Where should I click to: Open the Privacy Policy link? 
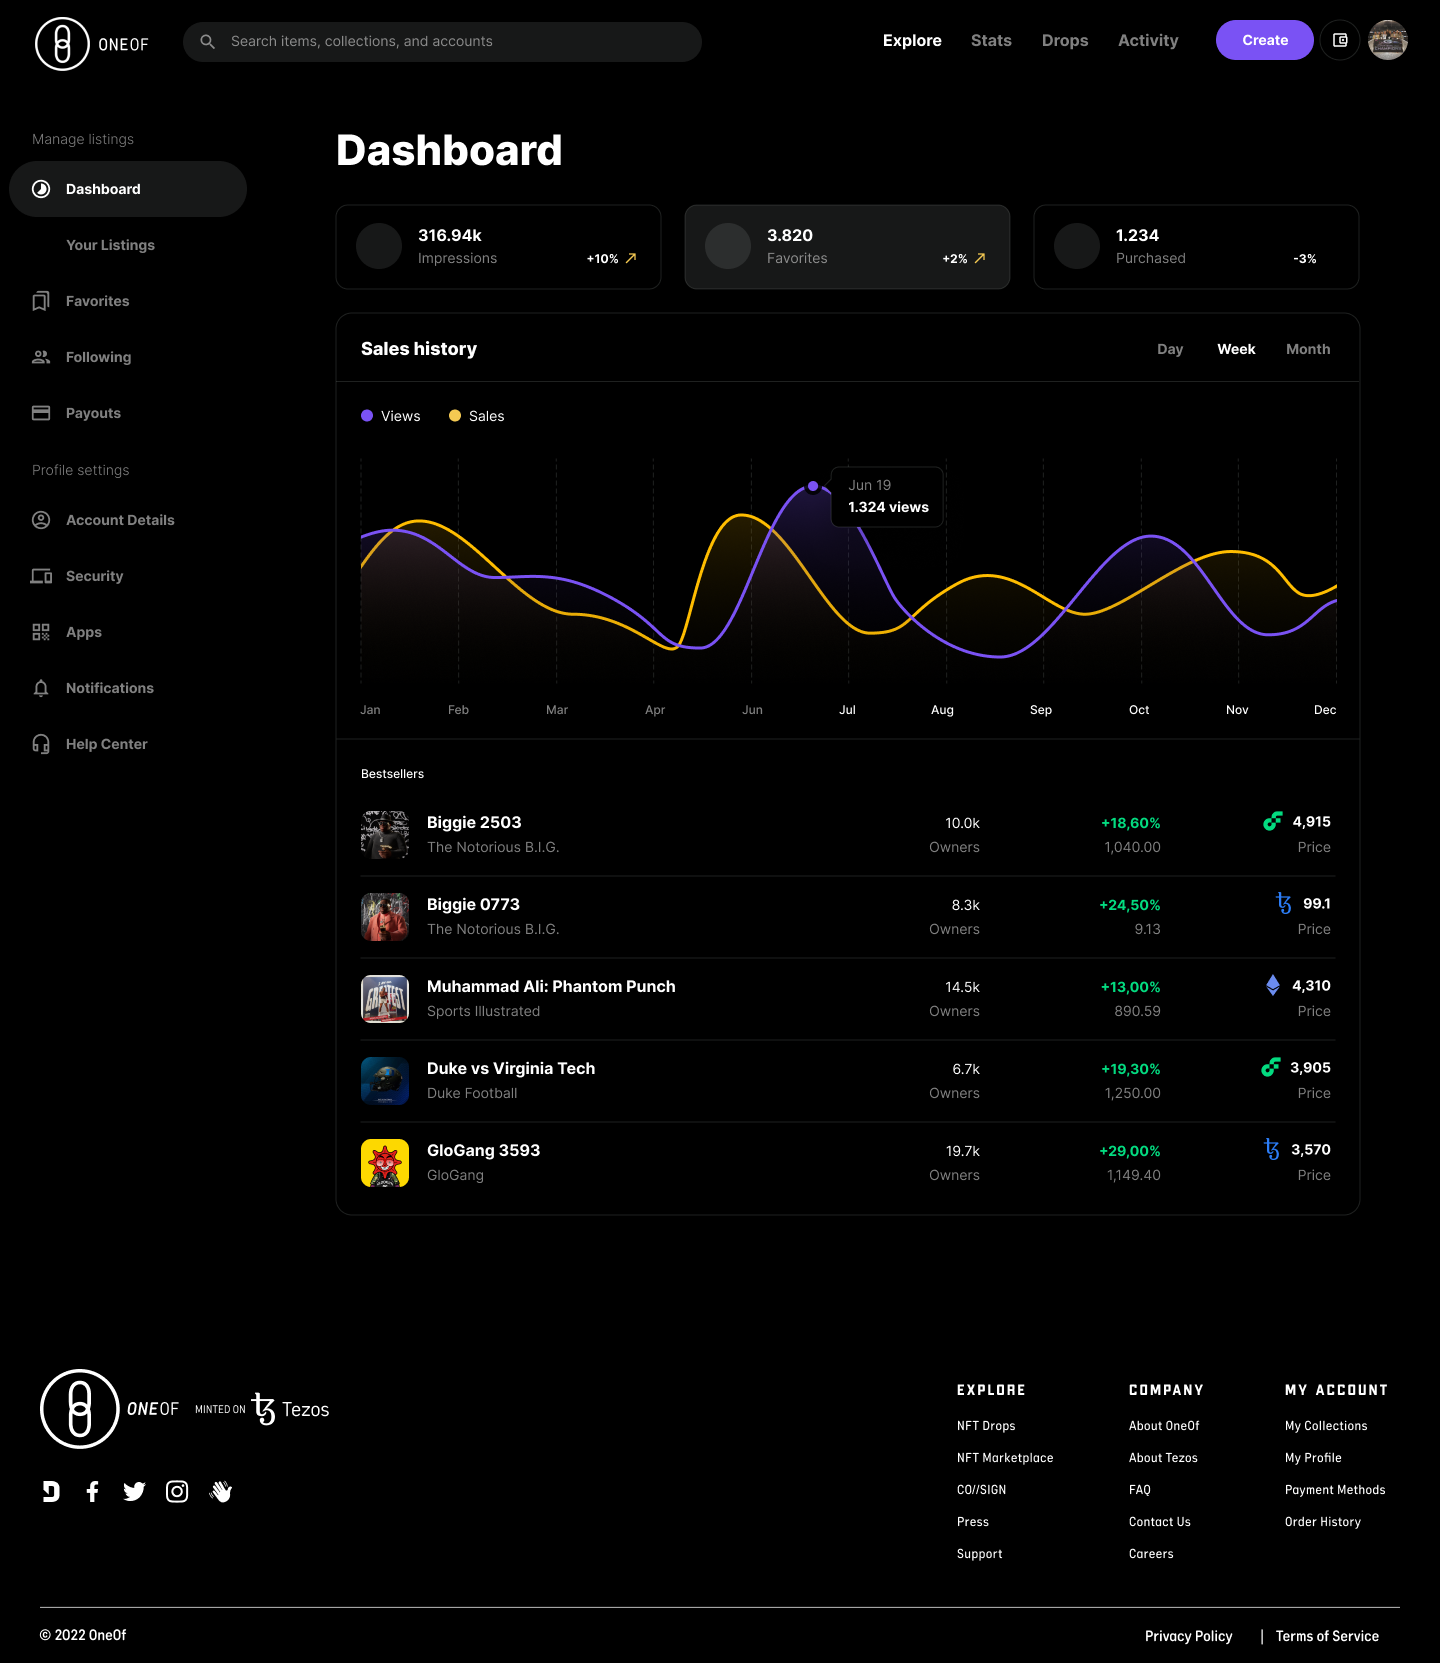click(x=1189, y=1636)
